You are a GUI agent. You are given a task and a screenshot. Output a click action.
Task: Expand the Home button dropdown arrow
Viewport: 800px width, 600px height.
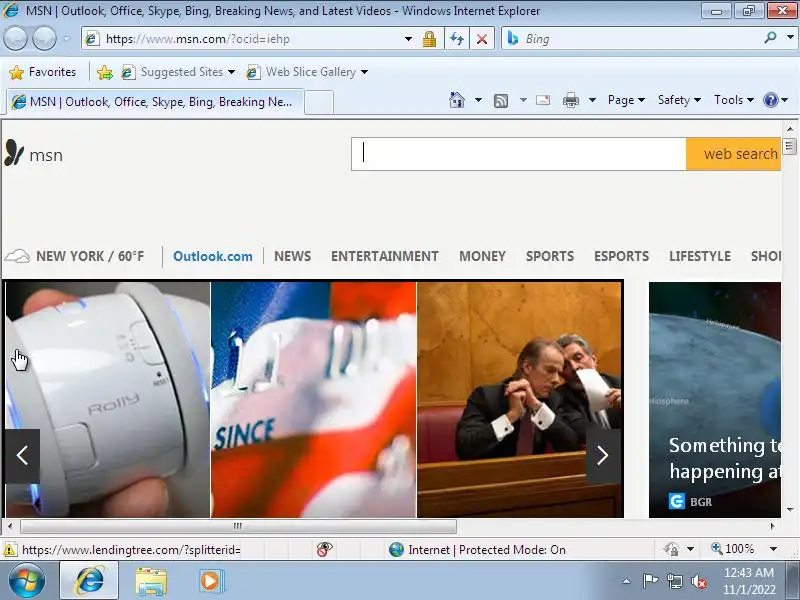pyautogui.click(x=478, y=100)
